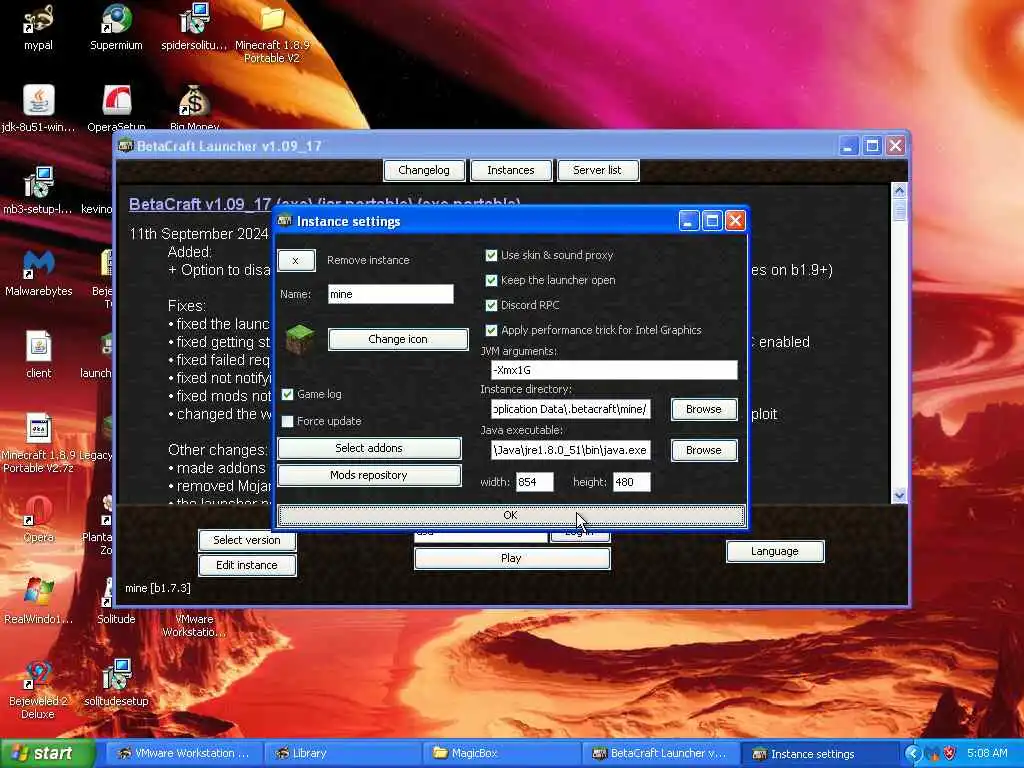Click the Change icon button
The image size is (1024, 768).
tap(398, 339)
